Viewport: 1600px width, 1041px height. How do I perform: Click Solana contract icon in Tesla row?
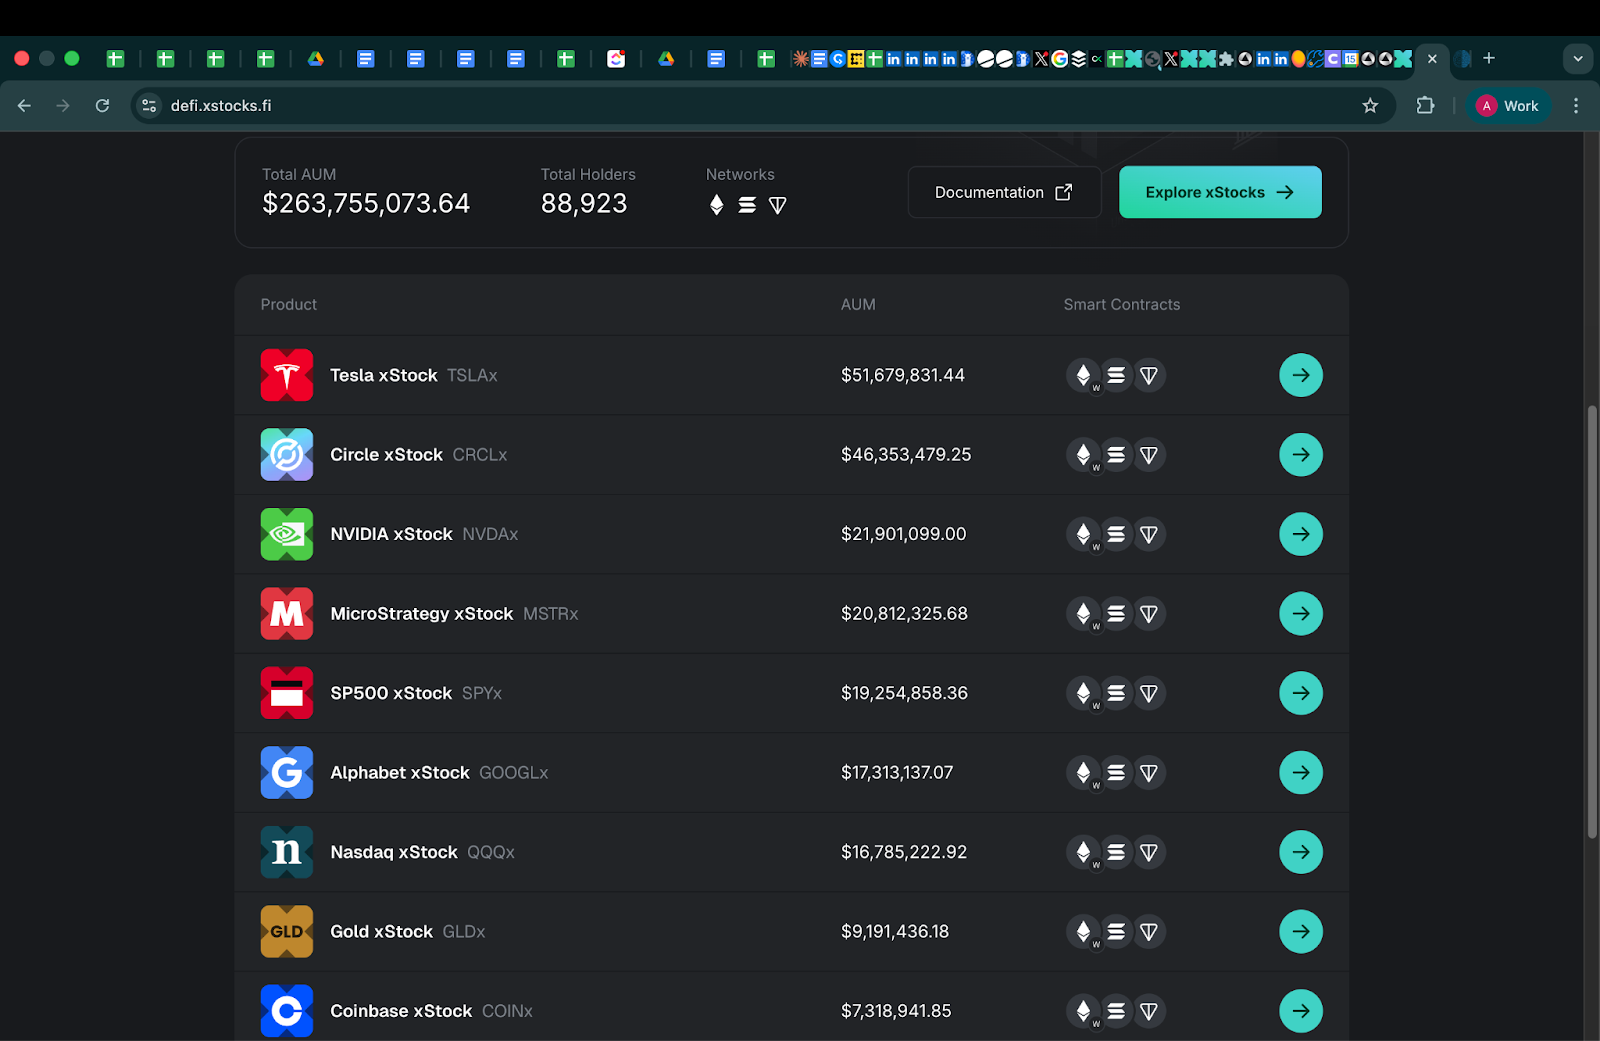(1116, 375)
